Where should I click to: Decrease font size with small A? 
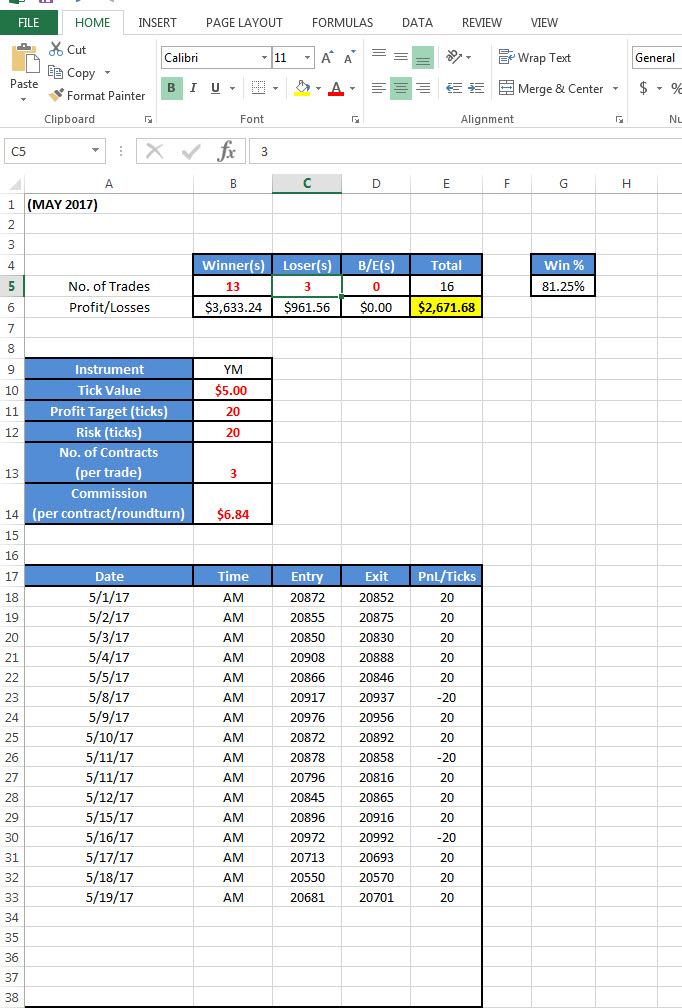(x=349, y=58)
